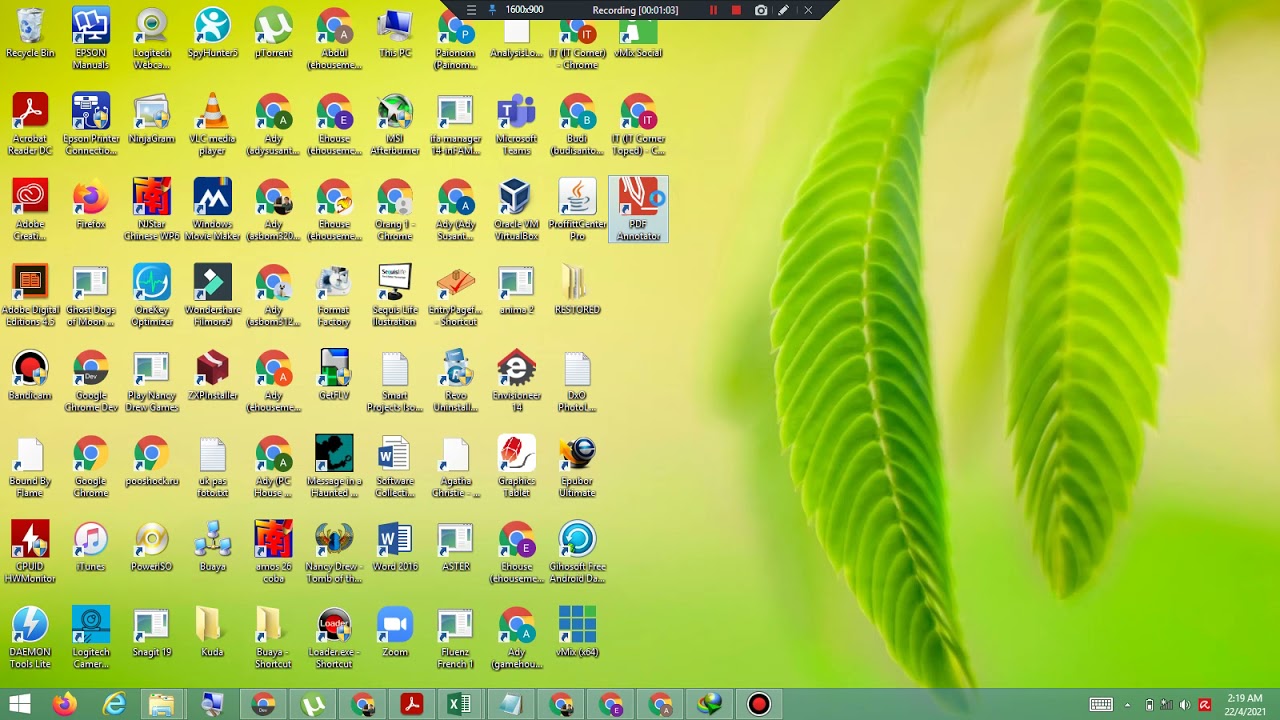Image resolution: width=1280 pixels, height=720 pixels.
Task: Select the uk pas foto.txt file
Action: click(212, 467)
